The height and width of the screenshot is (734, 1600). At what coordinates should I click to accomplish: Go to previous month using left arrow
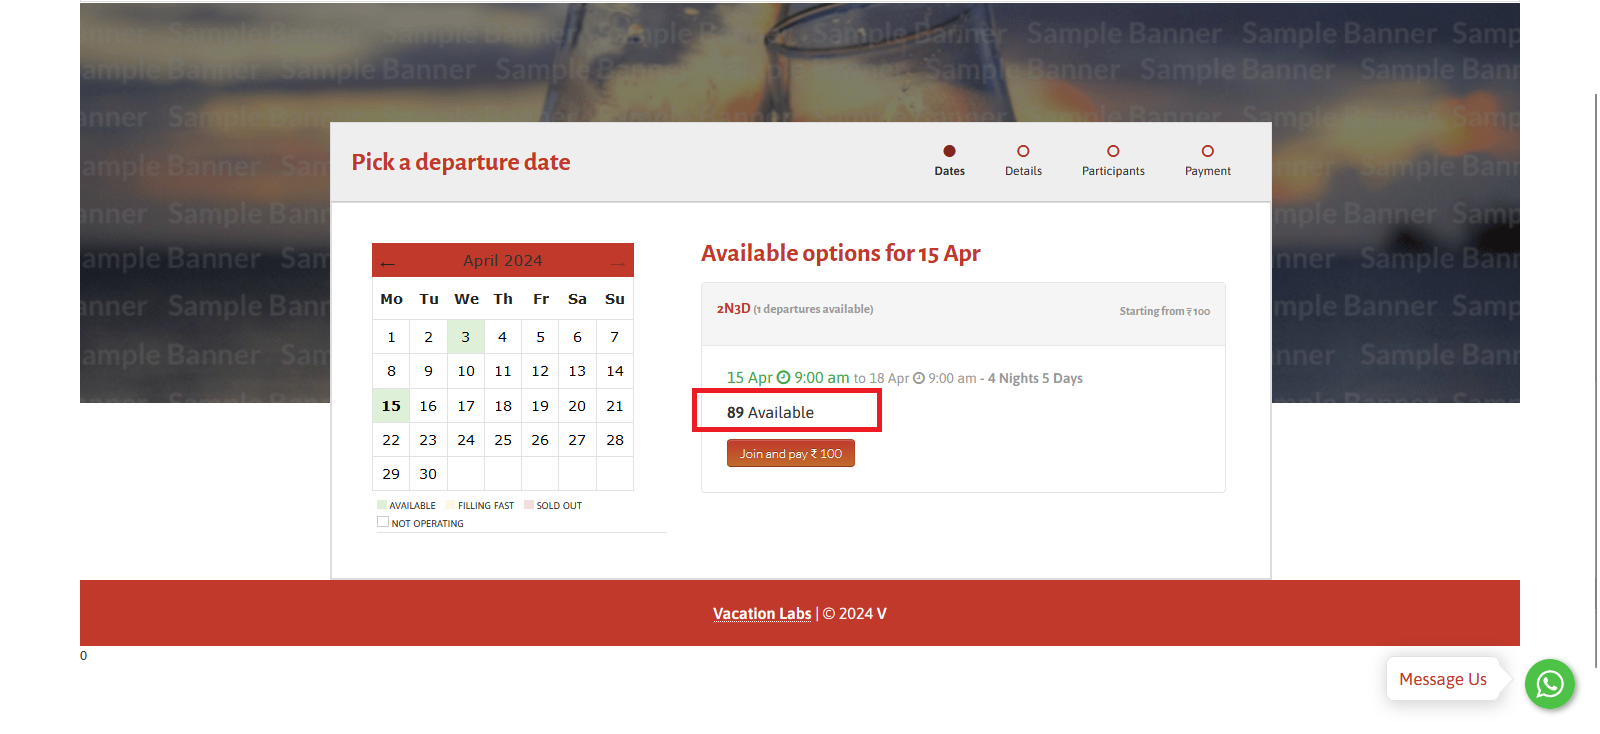388,264
